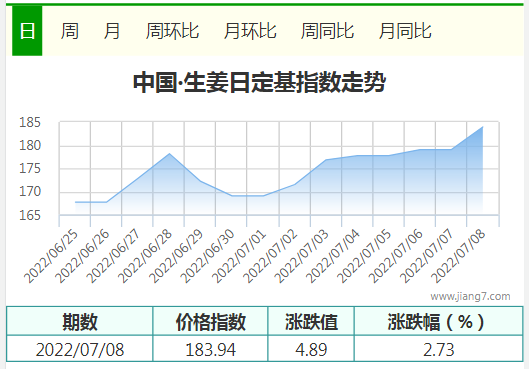Open the 周环比 tab
This screenshot has height=369, width=529.
pos(172,31)
